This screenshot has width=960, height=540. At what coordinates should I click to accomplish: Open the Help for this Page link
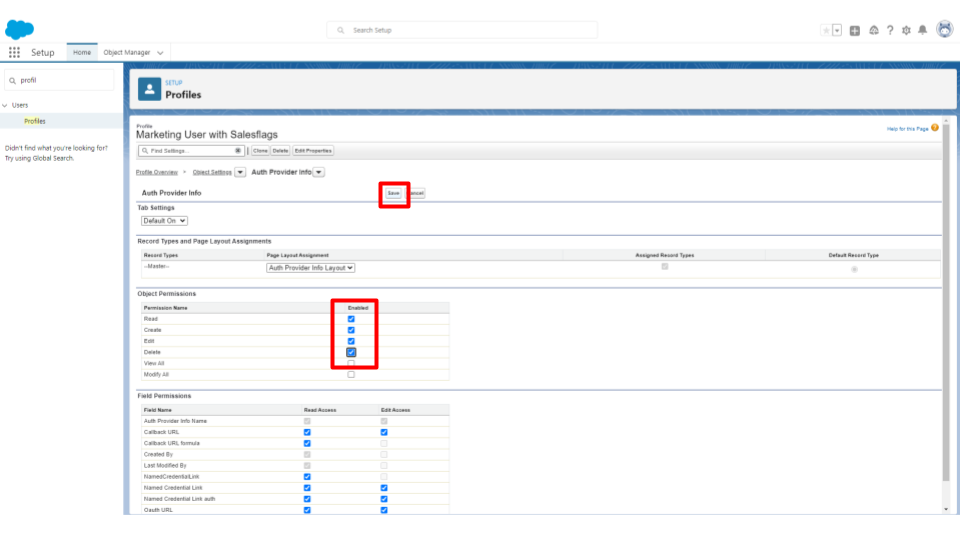coord(907,129)
